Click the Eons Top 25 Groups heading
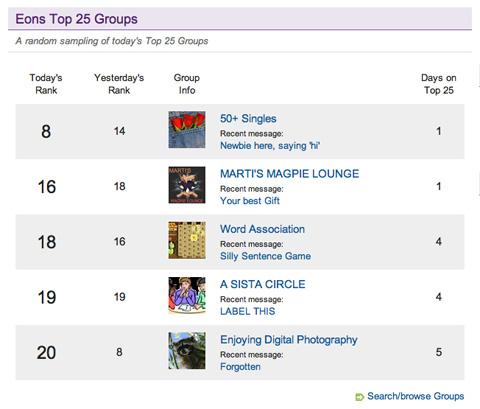The height and width of the screenshot is (409, 480). (x=76, y=19)
